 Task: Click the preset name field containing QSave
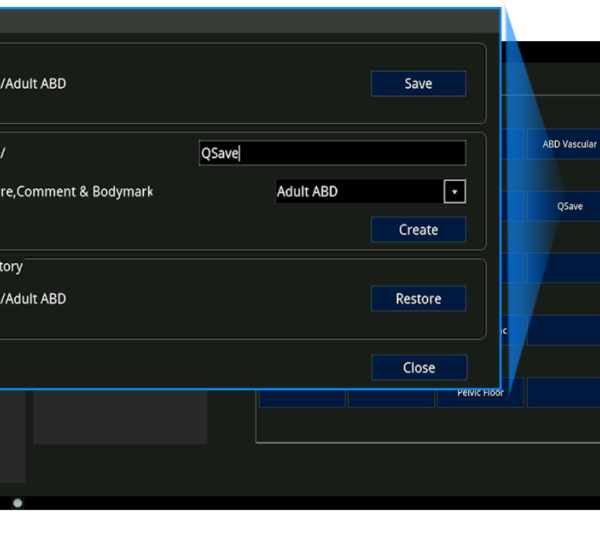pyautogui.click(x=331, y=153)
